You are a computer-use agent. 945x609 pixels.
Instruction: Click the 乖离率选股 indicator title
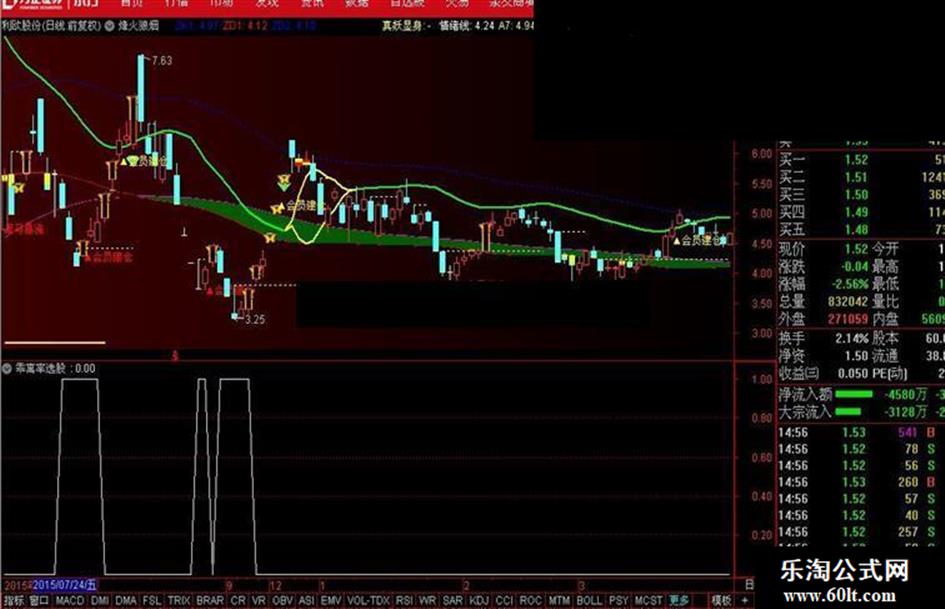pos(39,368)
